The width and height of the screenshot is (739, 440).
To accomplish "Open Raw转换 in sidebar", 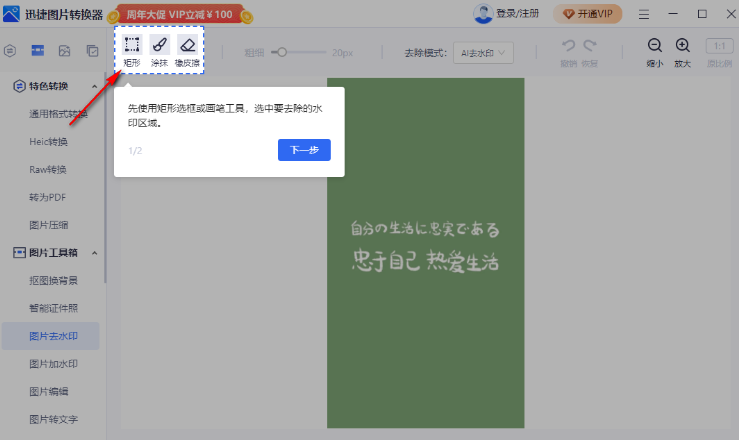I will (48, 170).
